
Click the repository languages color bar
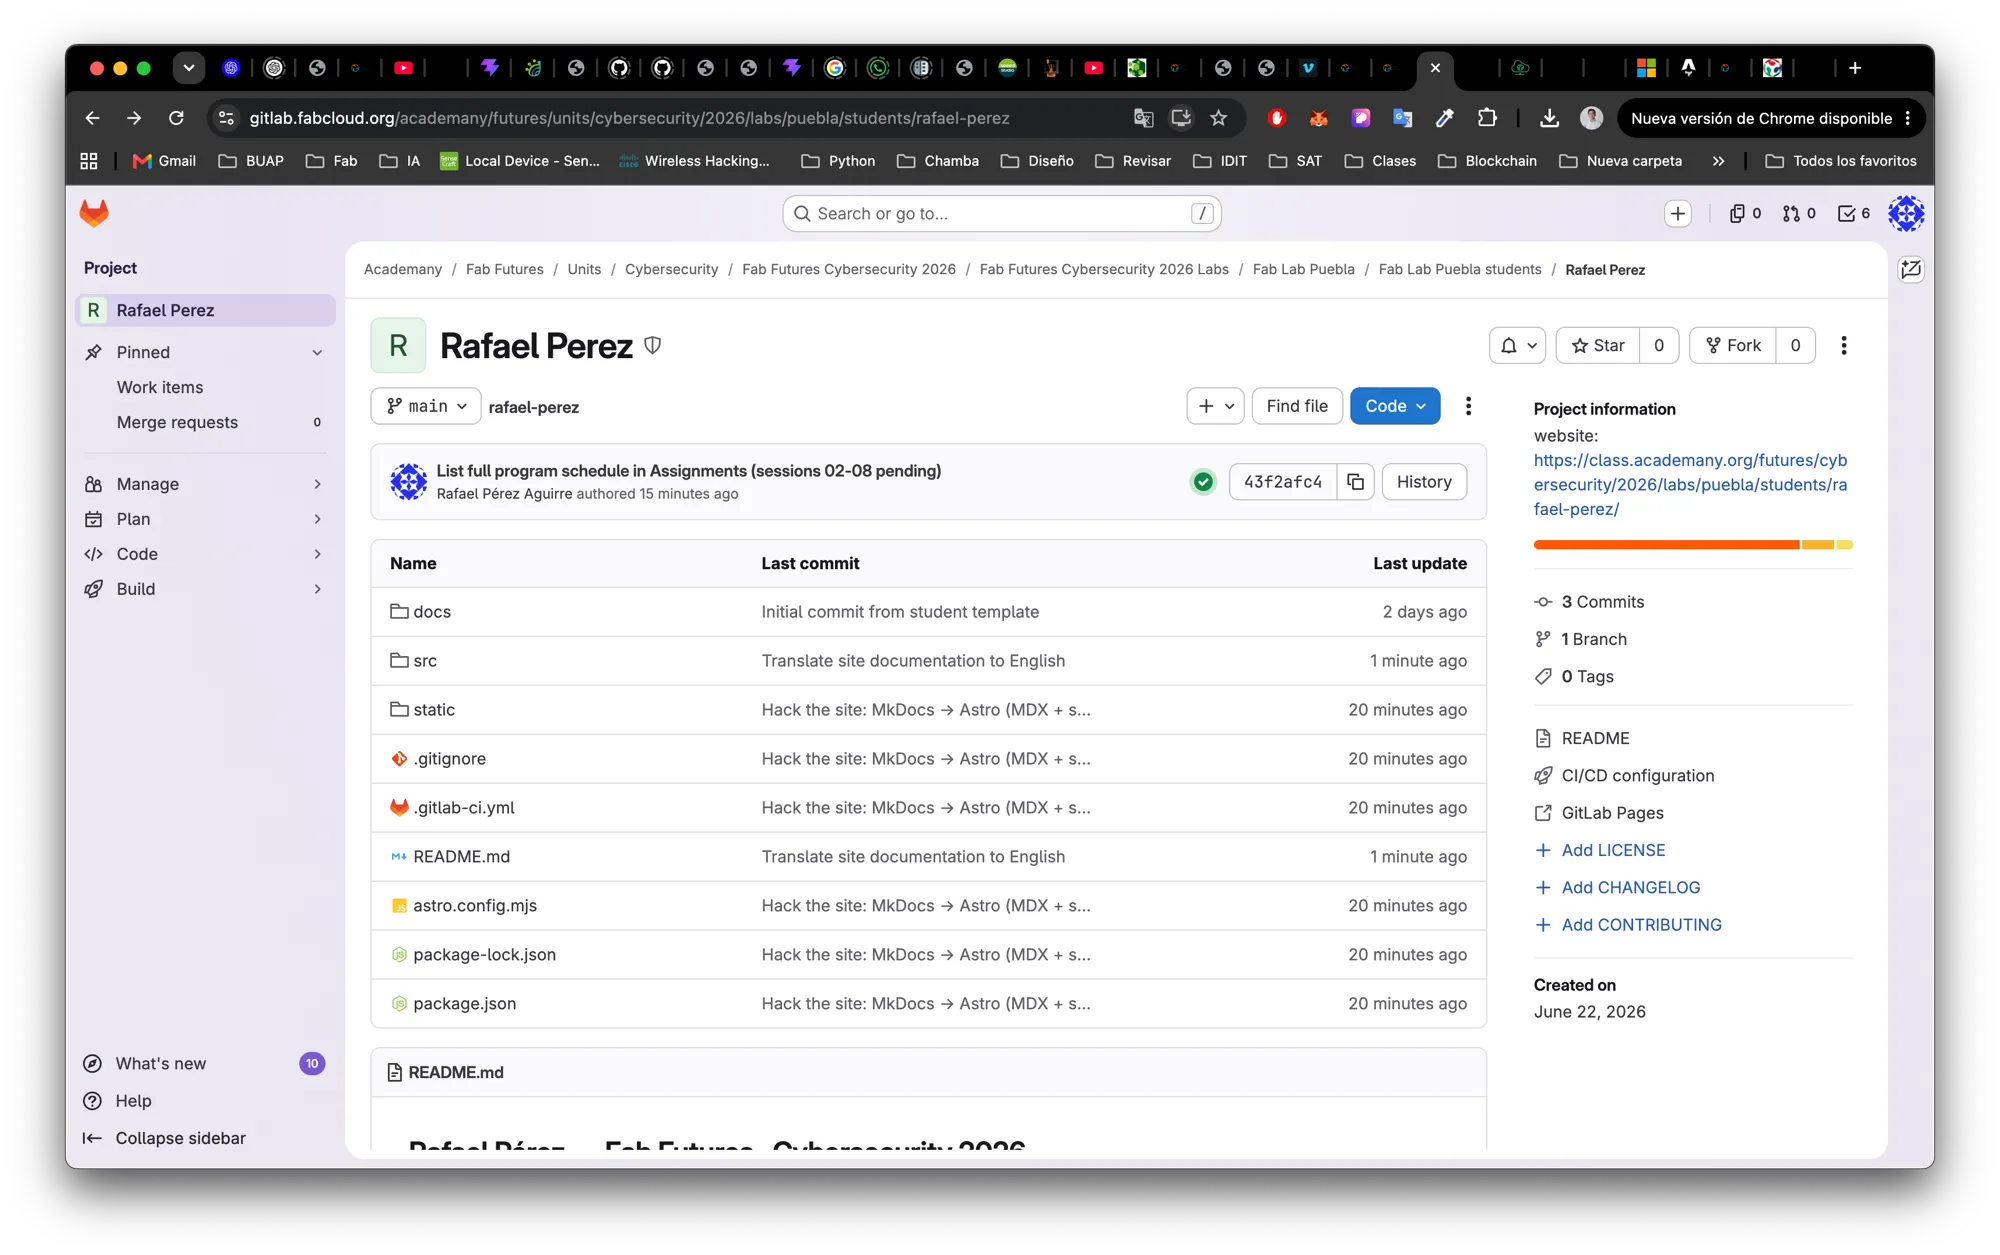pos(1693,545)
